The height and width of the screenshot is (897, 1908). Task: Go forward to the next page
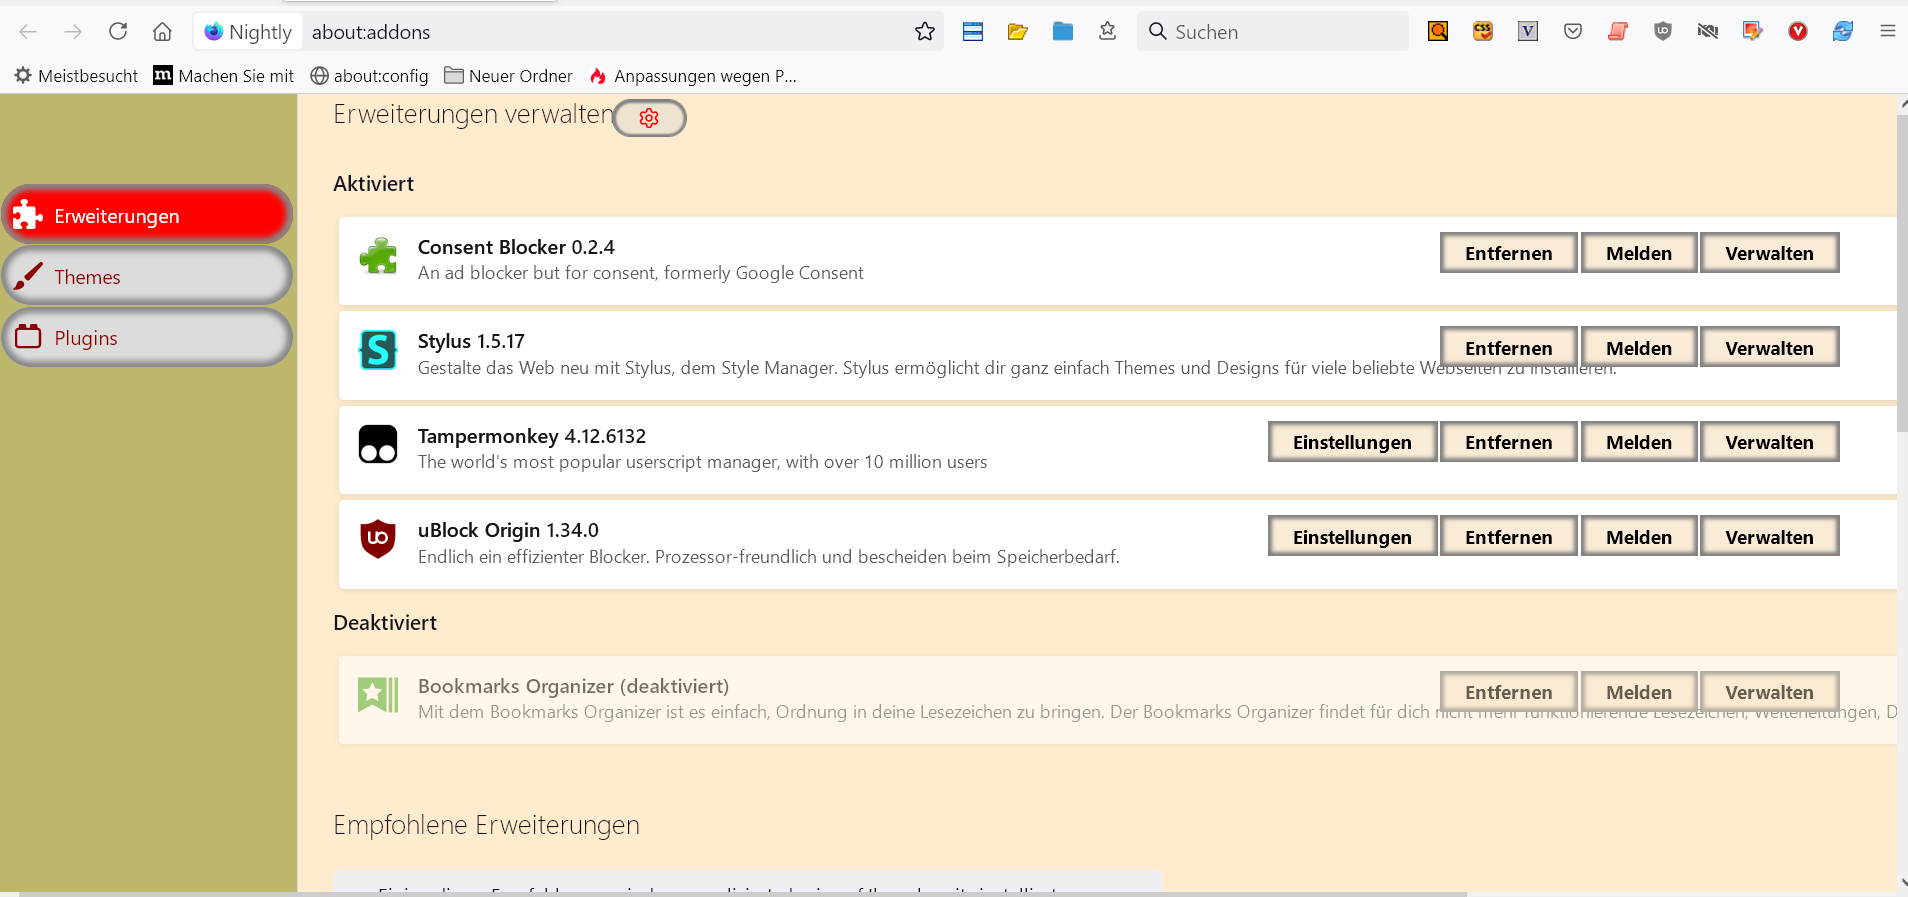73,32
